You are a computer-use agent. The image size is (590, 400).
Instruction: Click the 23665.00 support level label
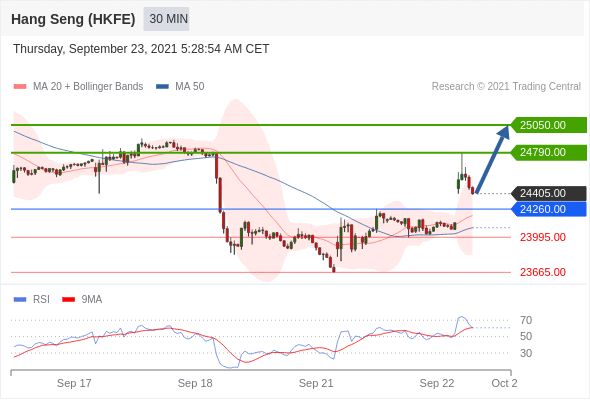pyautogui.click(x=543, y=272)
